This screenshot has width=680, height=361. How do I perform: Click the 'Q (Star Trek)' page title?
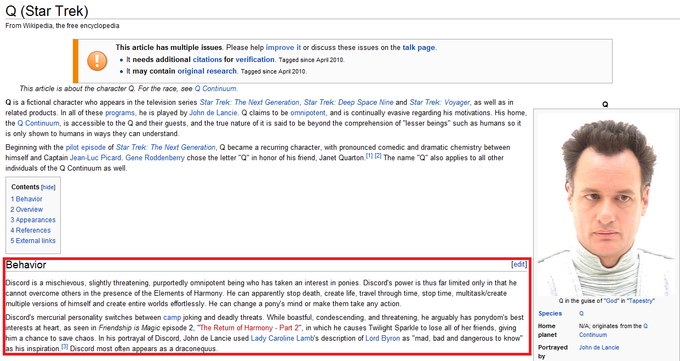[46, 11]
